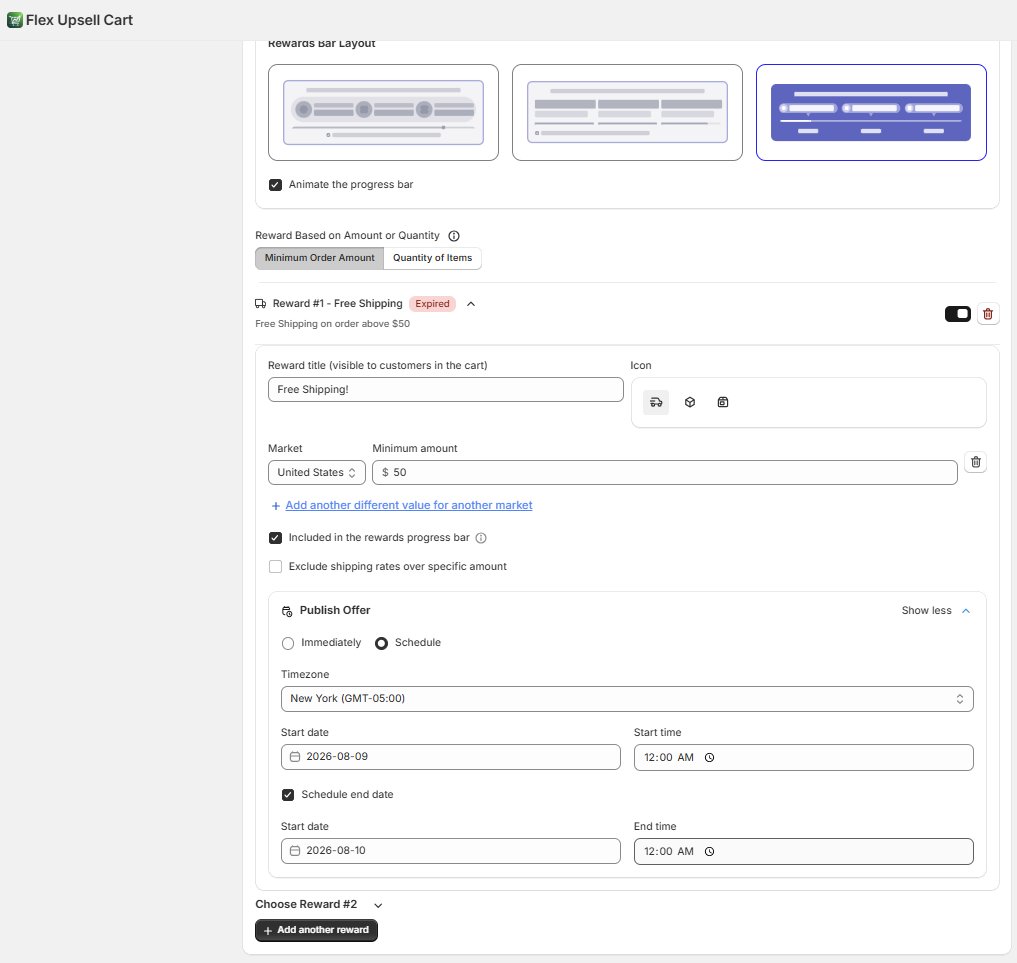Click Add another reward button
This screenshot has height=963, width=1017.
[x=316, y=931]
